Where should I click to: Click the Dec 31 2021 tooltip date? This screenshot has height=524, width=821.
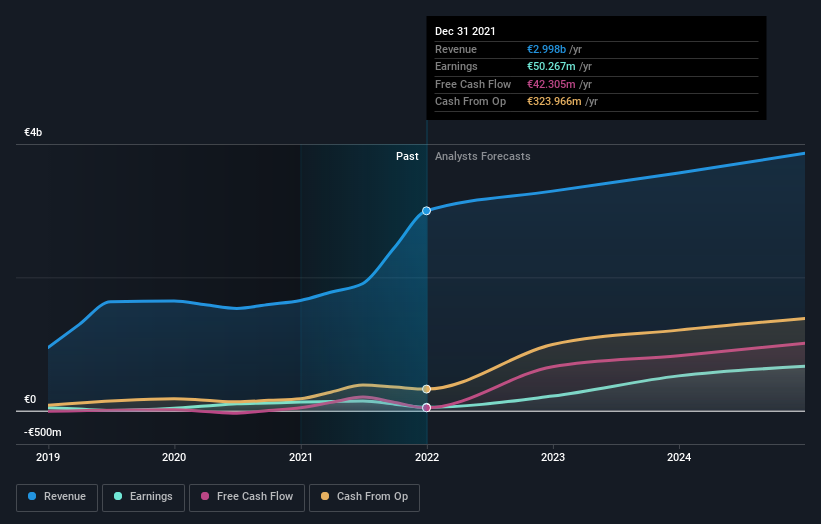(x=465, y=31)
